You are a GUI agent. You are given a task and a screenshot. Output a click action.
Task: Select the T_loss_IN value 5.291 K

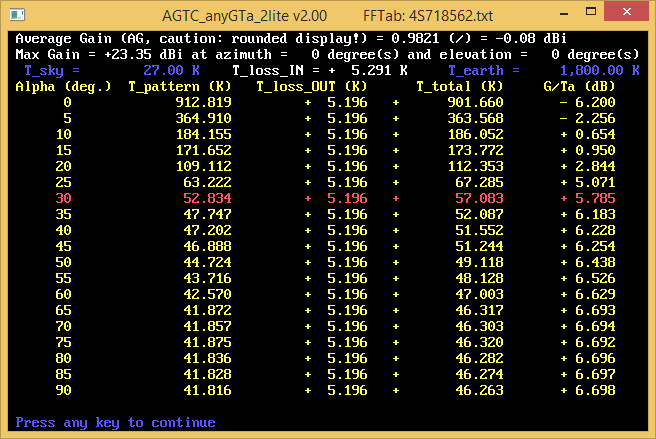point(379,70)
